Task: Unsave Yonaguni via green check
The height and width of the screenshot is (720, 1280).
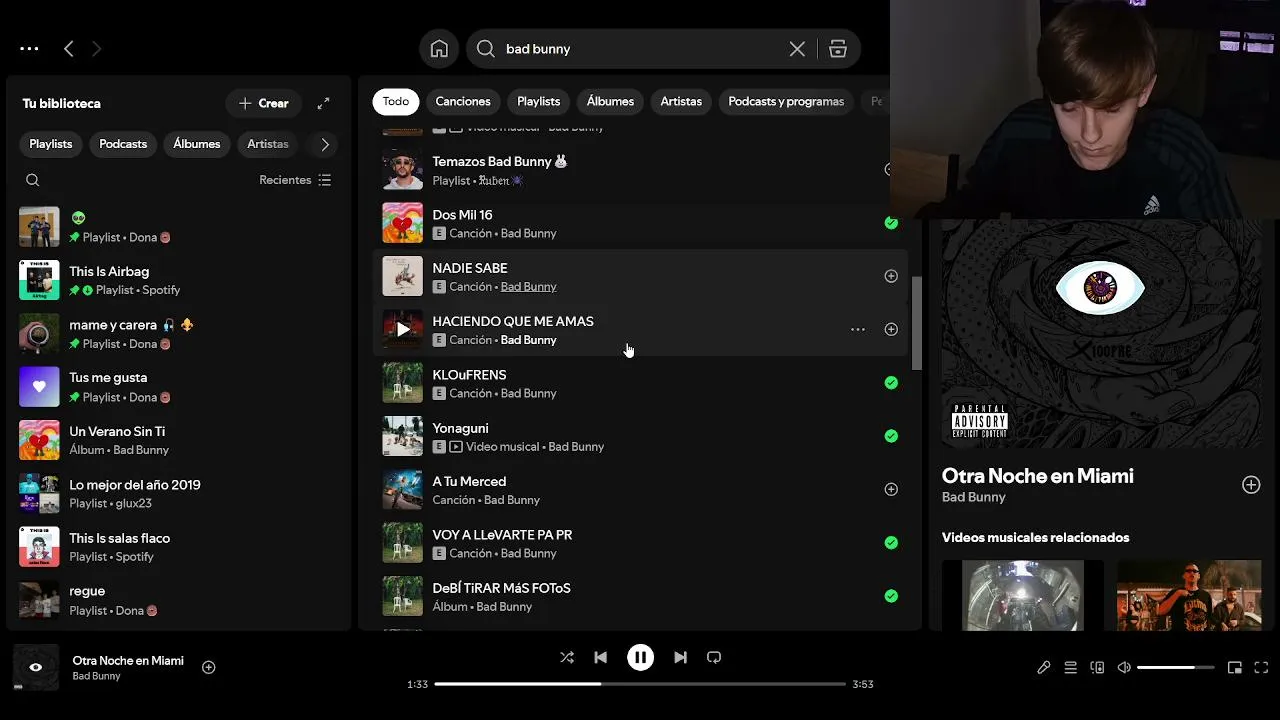Action: 891,436
